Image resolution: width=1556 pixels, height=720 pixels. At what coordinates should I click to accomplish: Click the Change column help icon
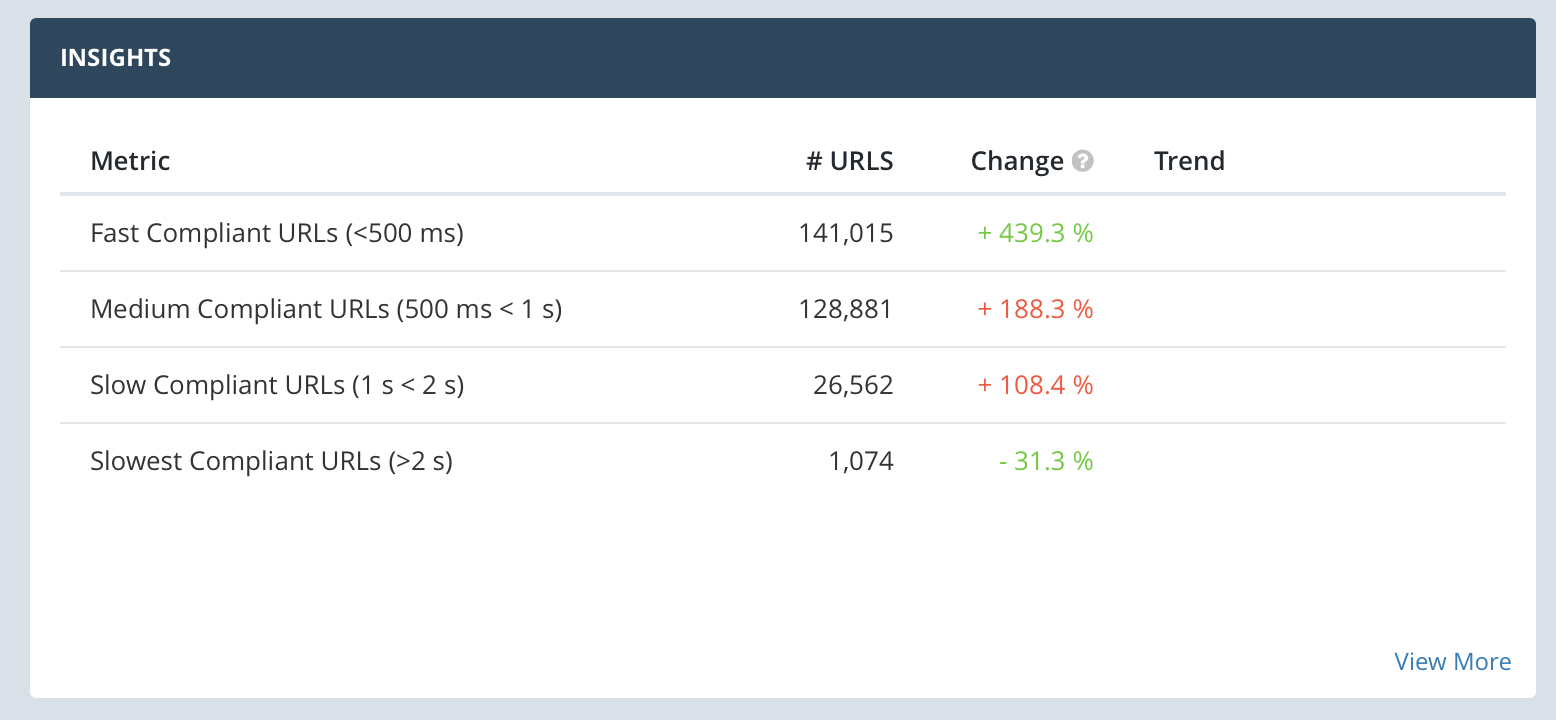tap(1083, 162)
